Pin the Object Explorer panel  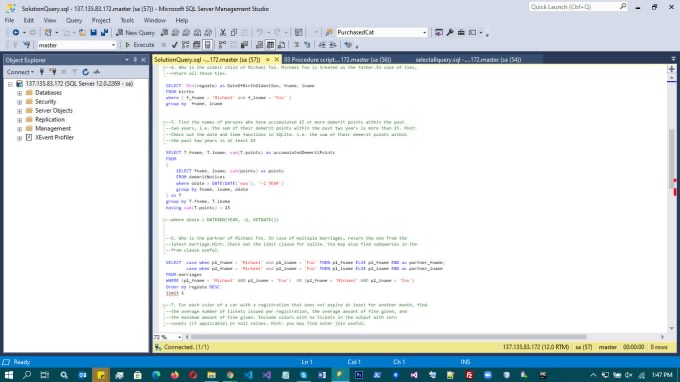pos(135,60)
